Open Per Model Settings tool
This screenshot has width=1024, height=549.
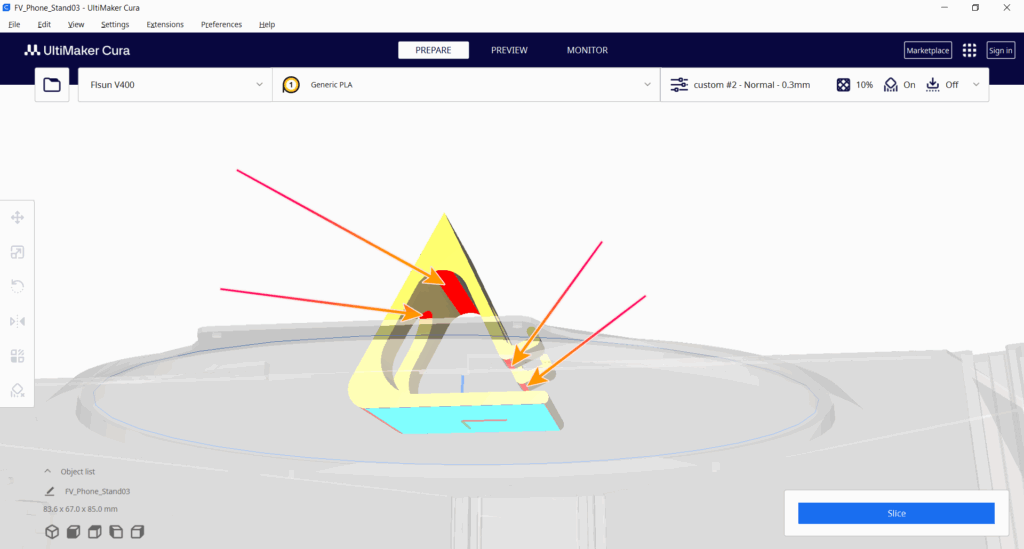tap(18, 356)
